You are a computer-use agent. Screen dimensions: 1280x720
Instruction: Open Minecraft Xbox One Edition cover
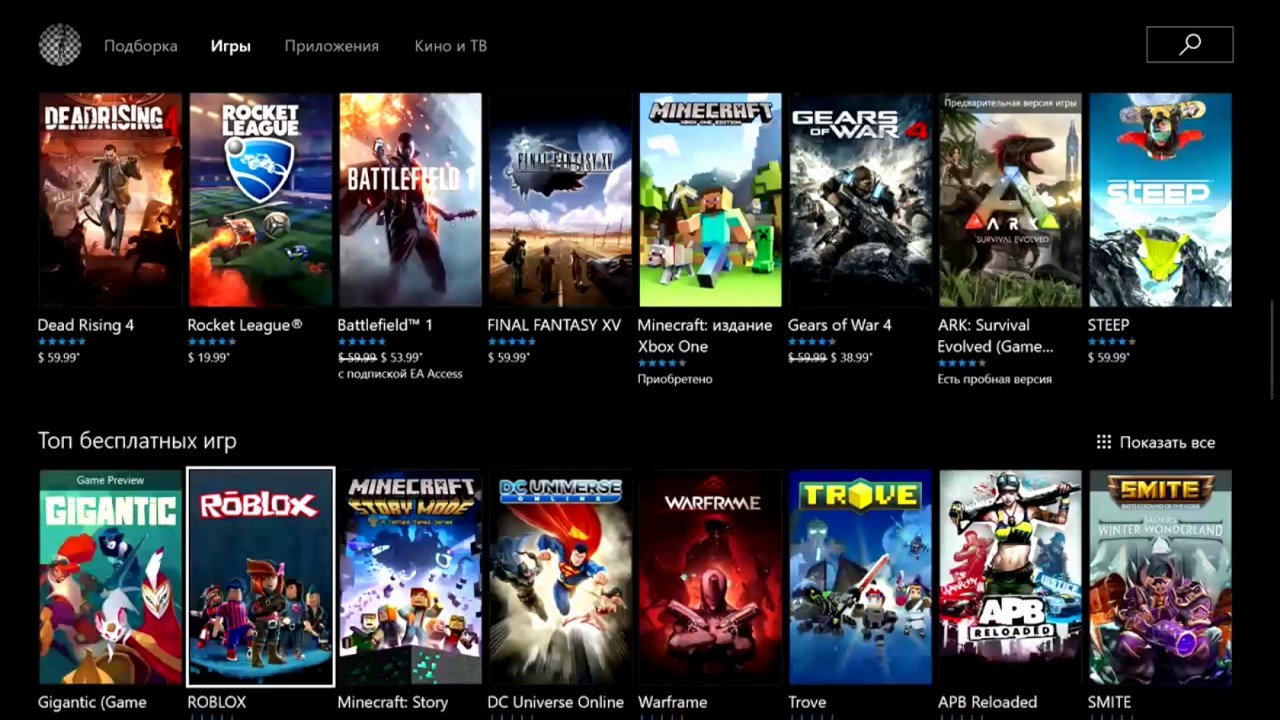pos(710,200)
